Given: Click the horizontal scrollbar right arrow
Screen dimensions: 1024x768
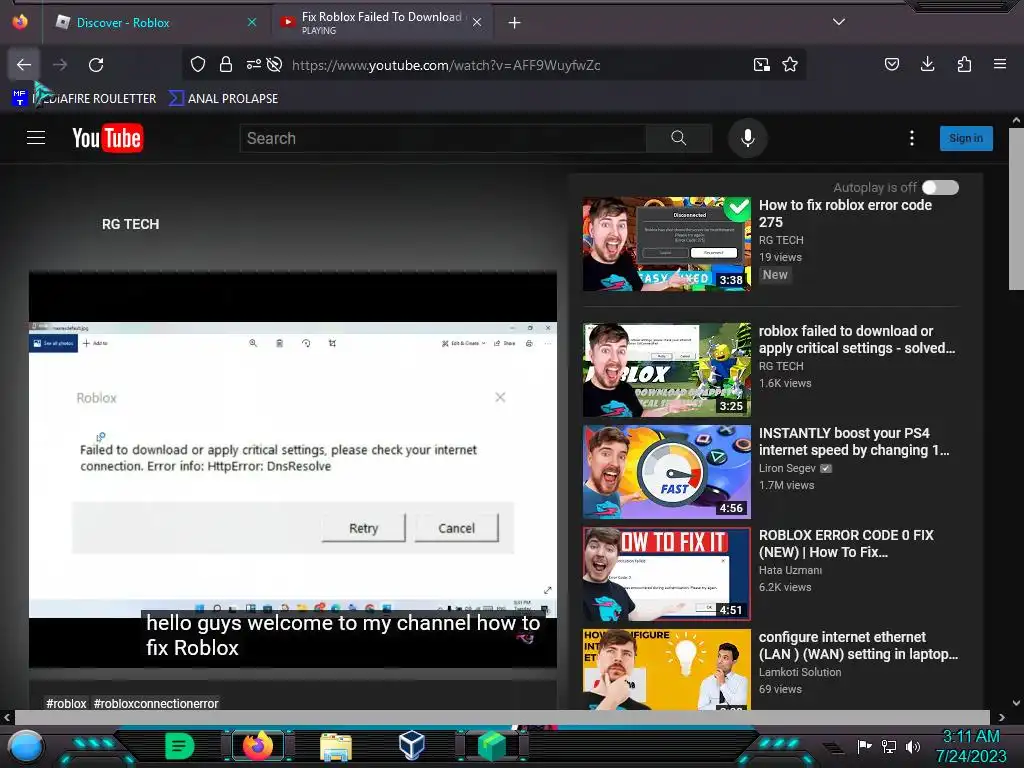Looking at the screenshot, I should (1001, 717).
